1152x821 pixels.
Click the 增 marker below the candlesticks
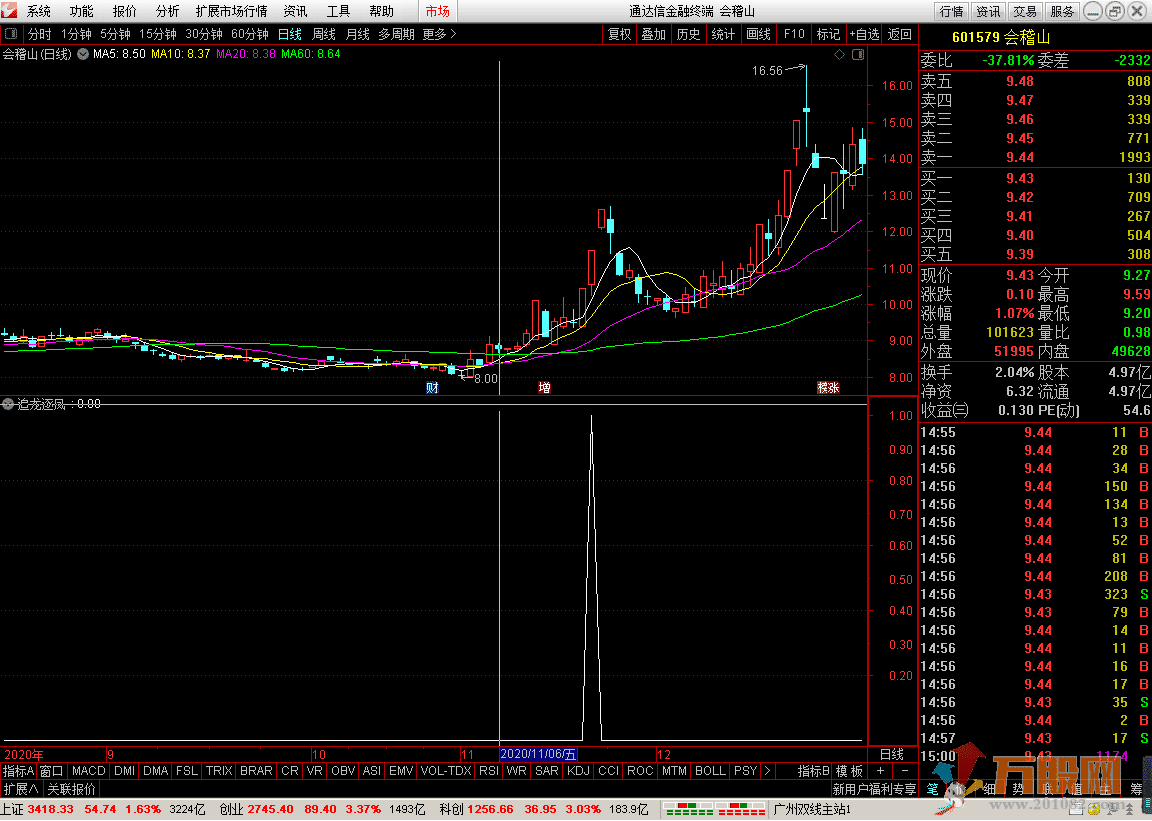pos(544,388)
